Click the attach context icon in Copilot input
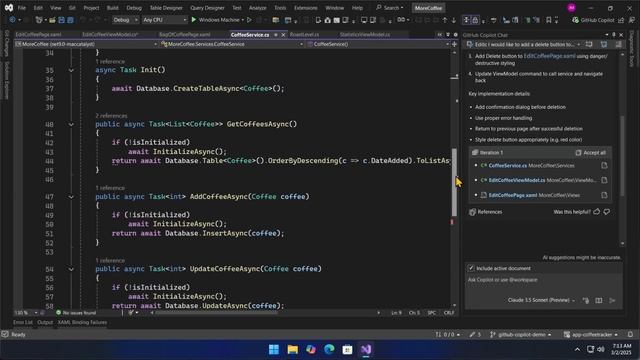Image resolution: width=640 pixels, height=360 pixels. click(586, 300)
